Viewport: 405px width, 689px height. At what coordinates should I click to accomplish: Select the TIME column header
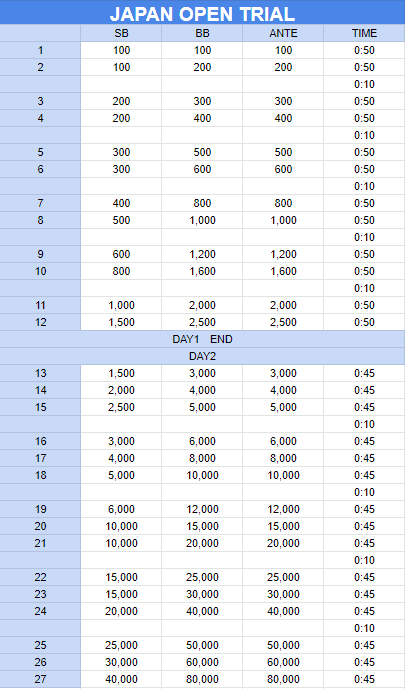[364, 33]
